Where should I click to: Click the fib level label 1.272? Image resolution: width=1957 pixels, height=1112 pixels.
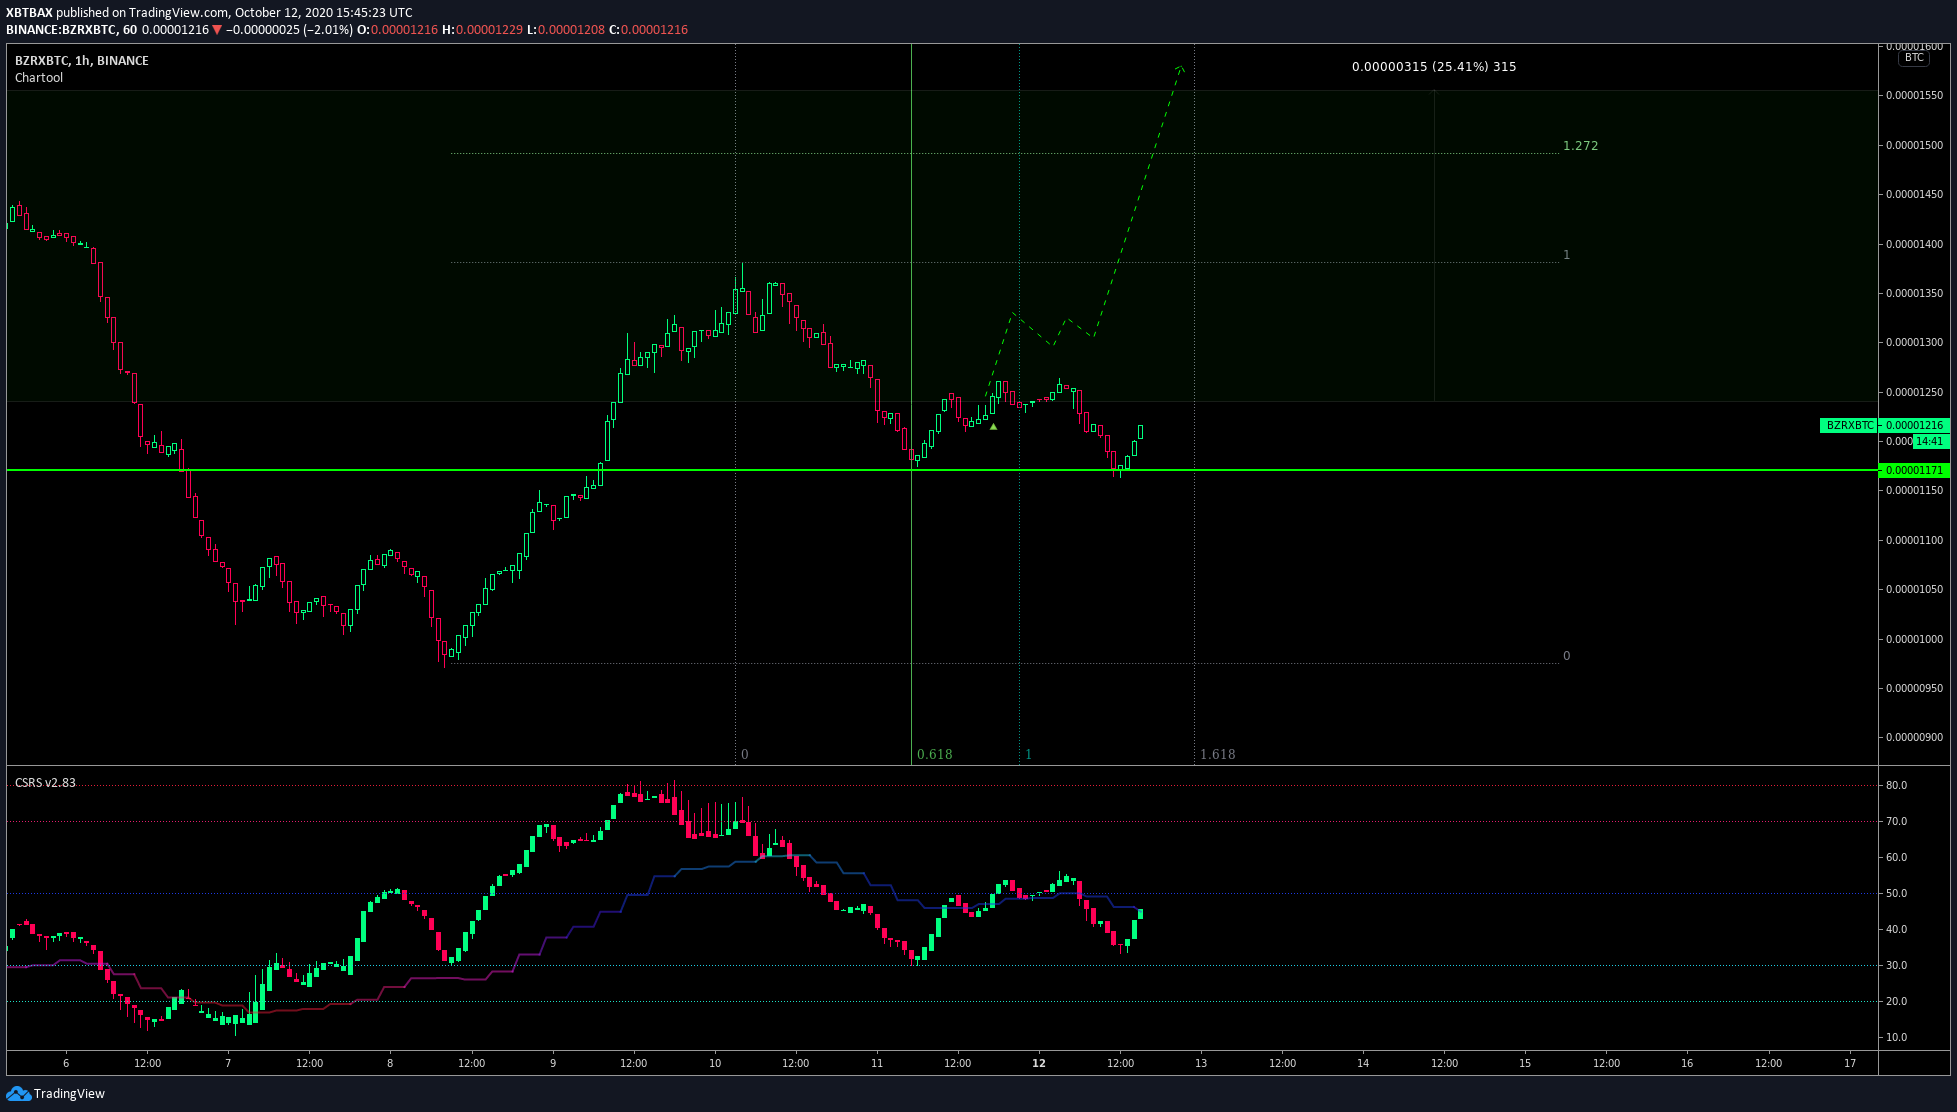click(1580, 146)
